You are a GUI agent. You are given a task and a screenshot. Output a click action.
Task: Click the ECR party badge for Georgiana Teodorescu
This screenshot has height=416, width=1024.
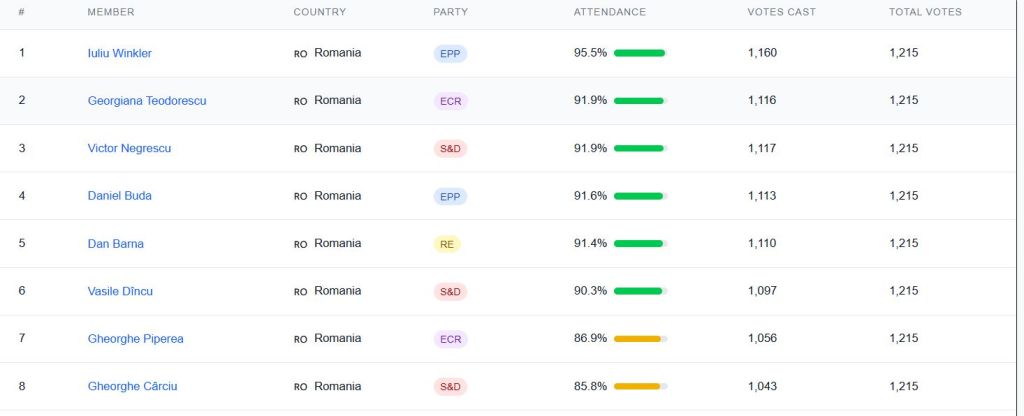tap(450, 101)
